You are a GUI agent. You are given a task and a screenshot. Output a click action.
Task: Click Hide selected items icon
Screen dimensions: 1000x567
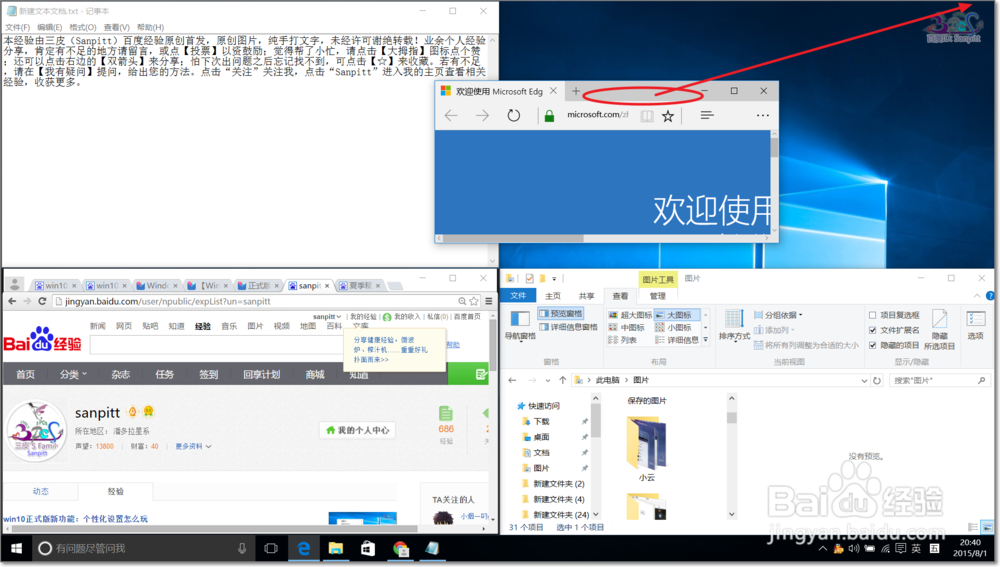939,328
